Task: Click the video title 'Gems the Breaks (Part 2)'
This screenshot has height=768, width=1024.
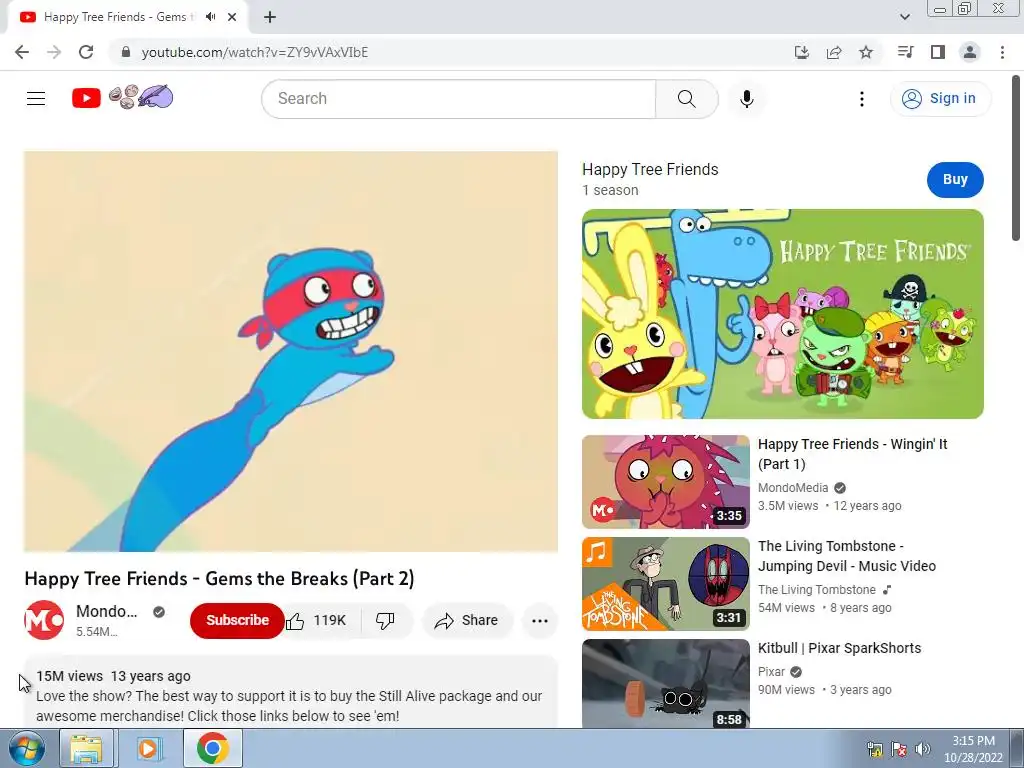Action: coord(219,579)
